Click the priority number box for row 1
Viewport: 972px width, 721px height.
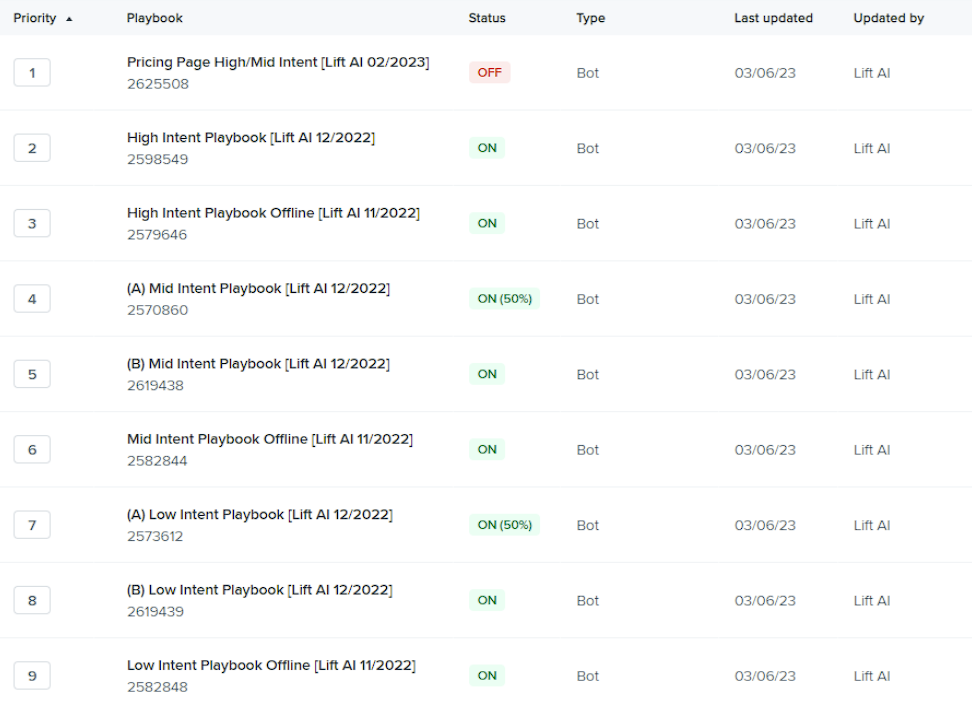[31, 72]
